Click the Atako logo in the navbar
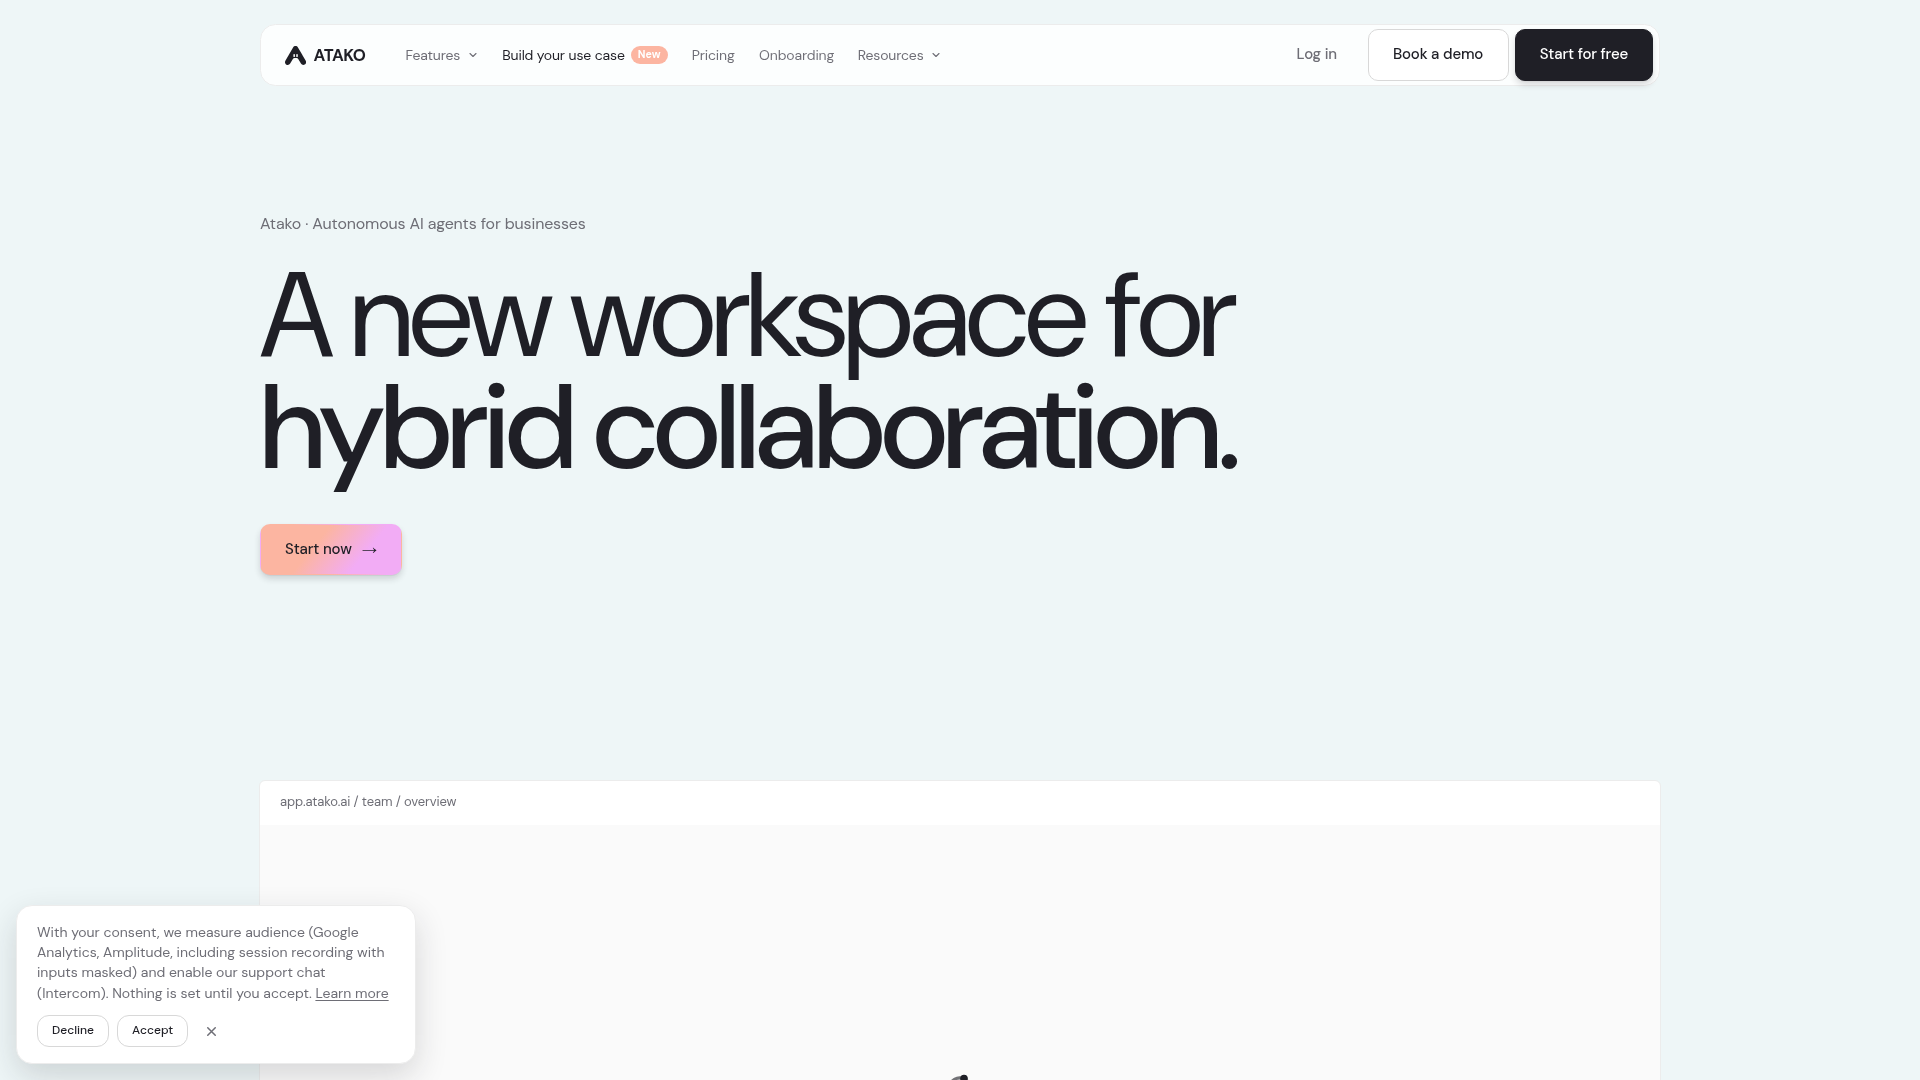 pos(325,55)
